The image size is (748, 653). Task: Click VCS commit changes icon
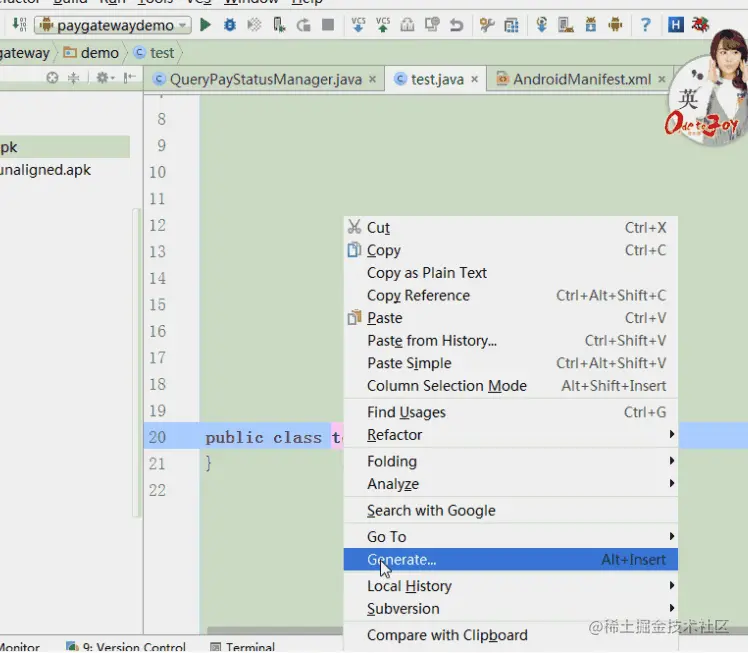[383, 24]
